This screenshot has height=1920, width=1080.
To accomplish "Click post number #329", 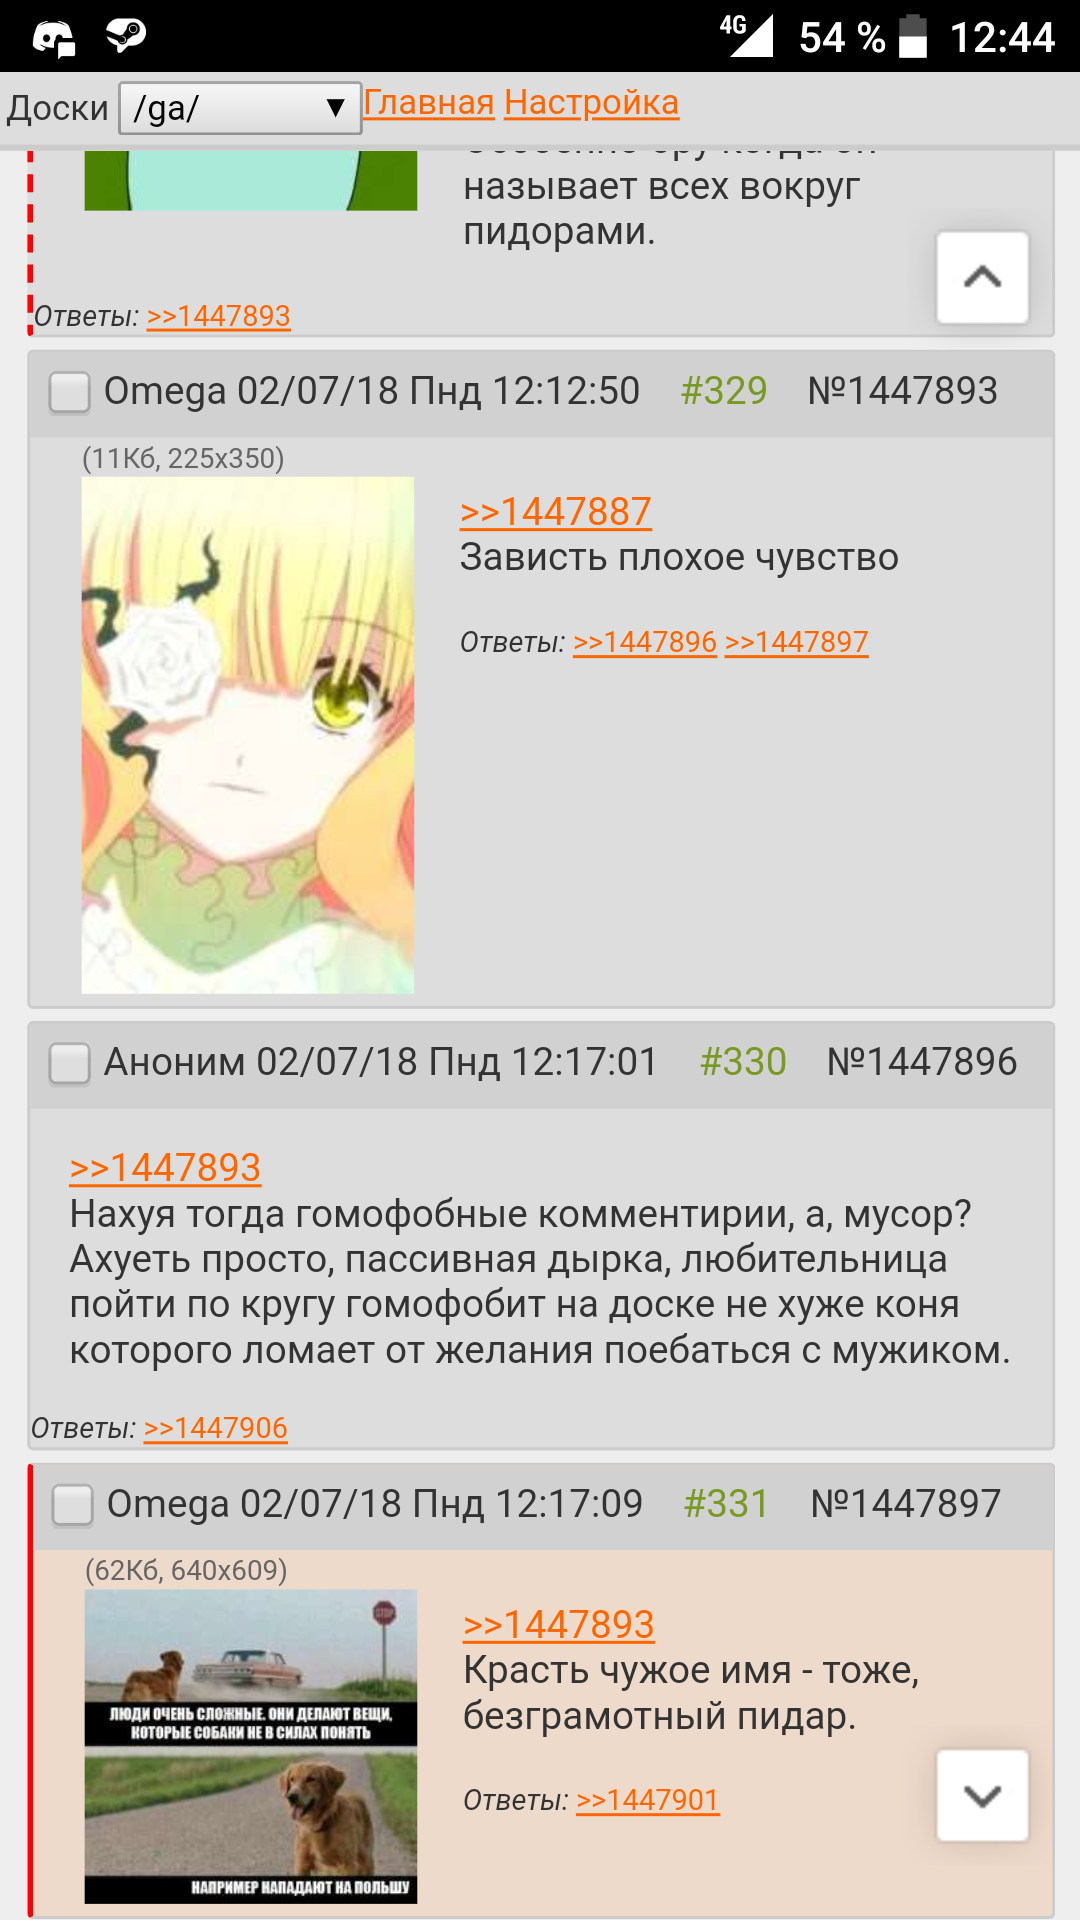I will tap(724, 391).
